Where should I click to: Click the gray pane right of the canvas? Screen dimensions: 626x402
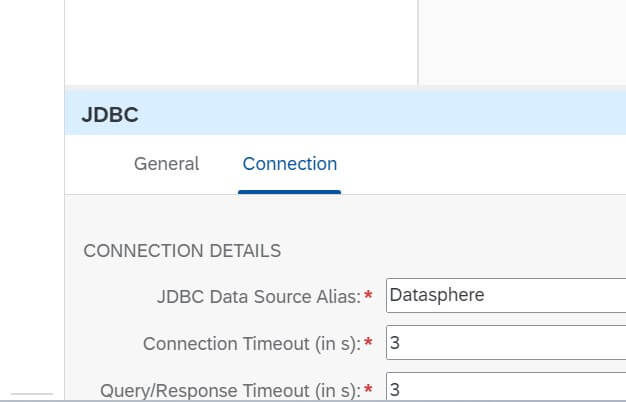click(x=522, y=42)
